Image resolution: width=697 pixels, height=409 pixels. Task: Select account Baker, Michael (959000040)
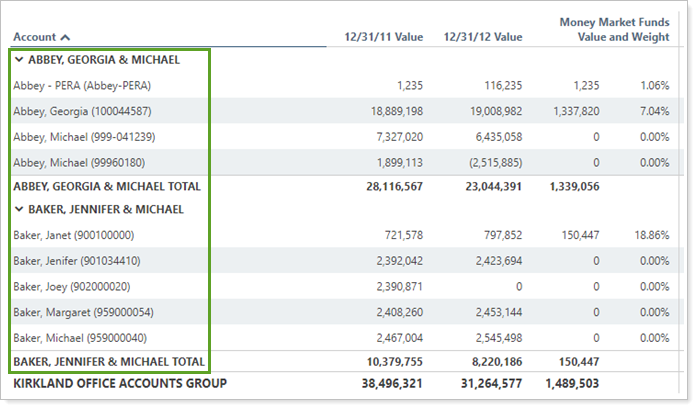click(80, 337)
